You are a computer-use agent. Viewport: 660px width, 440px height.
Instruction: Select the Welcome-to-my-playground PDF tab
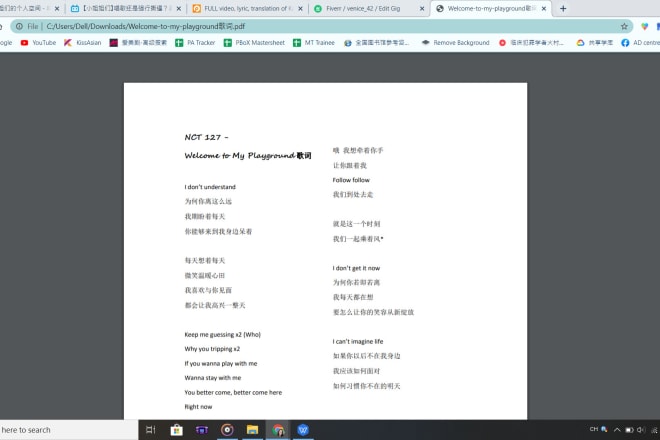pos(486,8)
